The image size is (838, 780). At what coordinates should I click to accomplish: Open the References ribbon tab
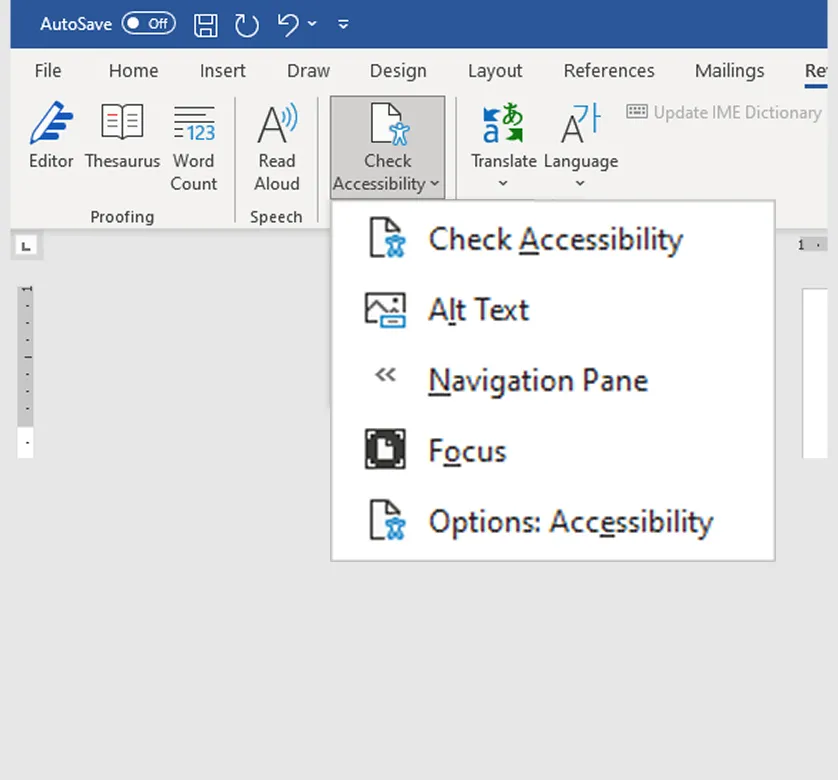(x=609, y=71)
